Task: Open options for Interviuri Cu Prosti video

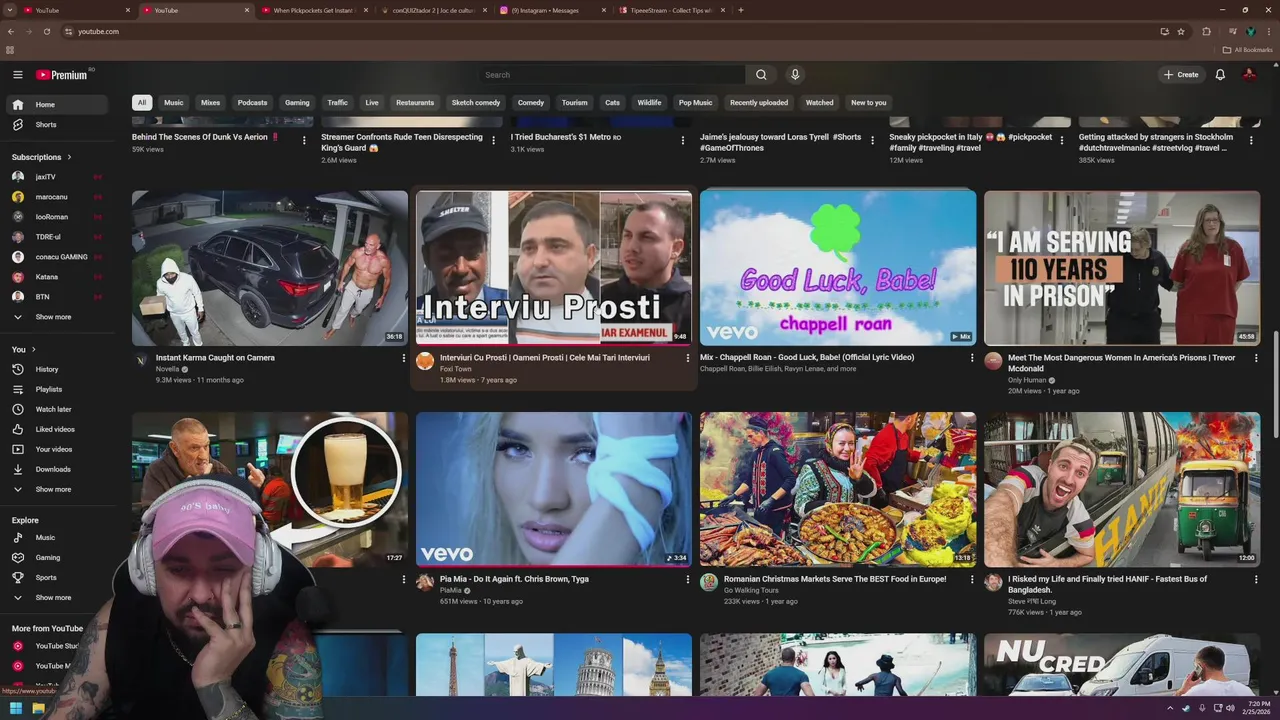Action: (x=688, y=358)
